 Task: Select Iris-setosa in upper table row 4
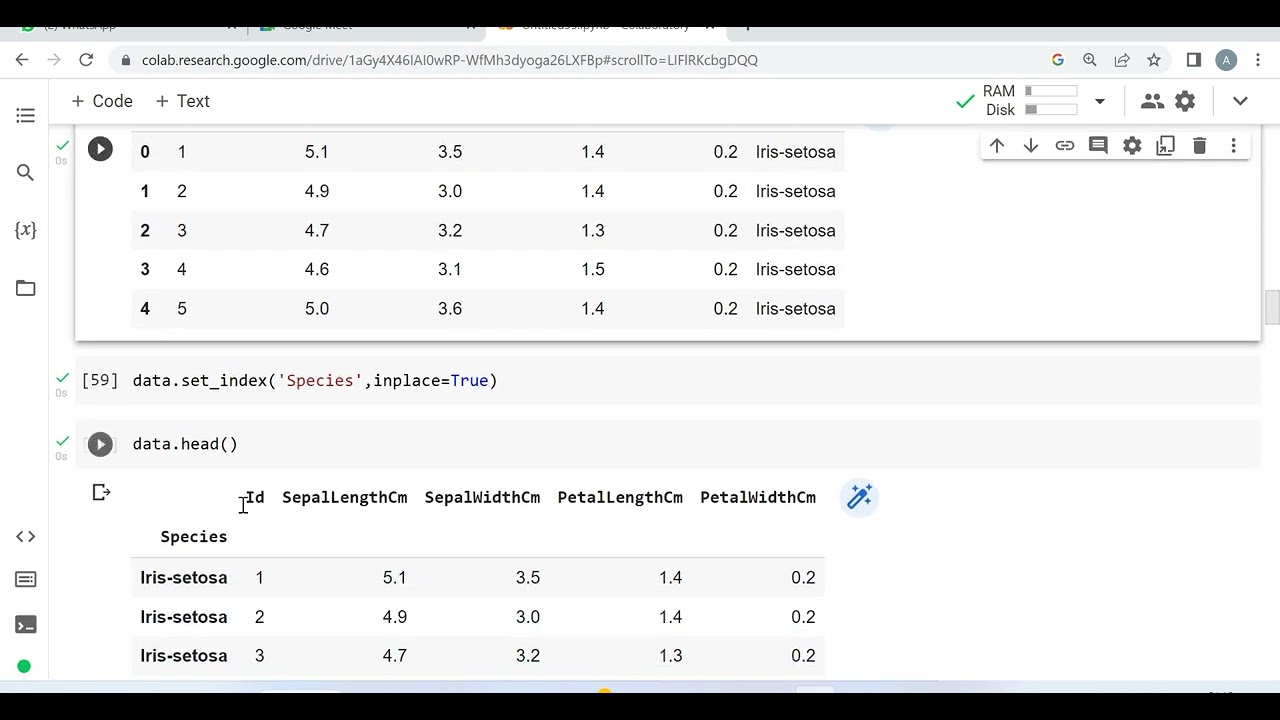tap(795, 270)
